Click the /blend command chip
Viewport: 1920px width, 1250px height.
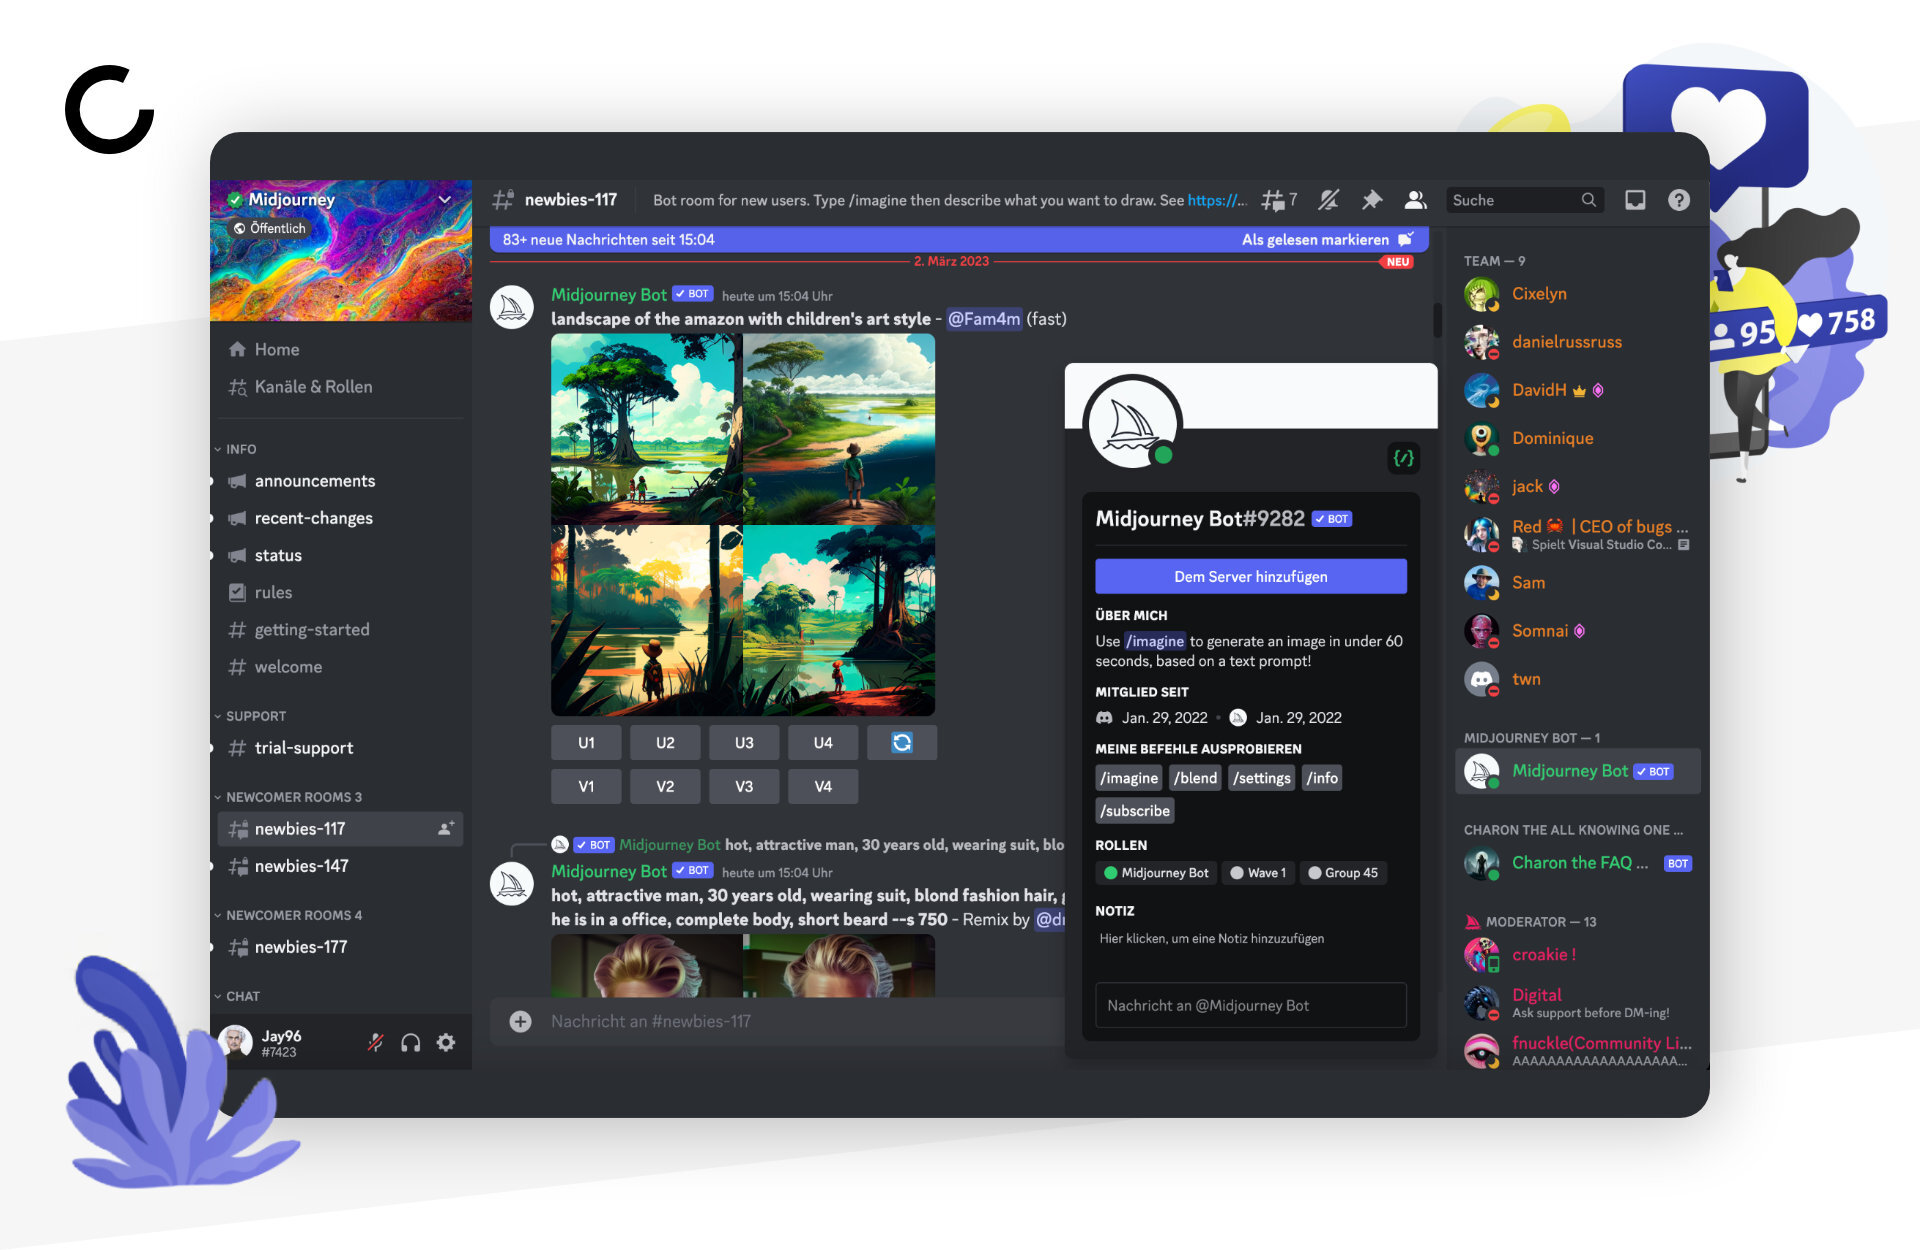pyautogui.click(x=1196, y=778)
